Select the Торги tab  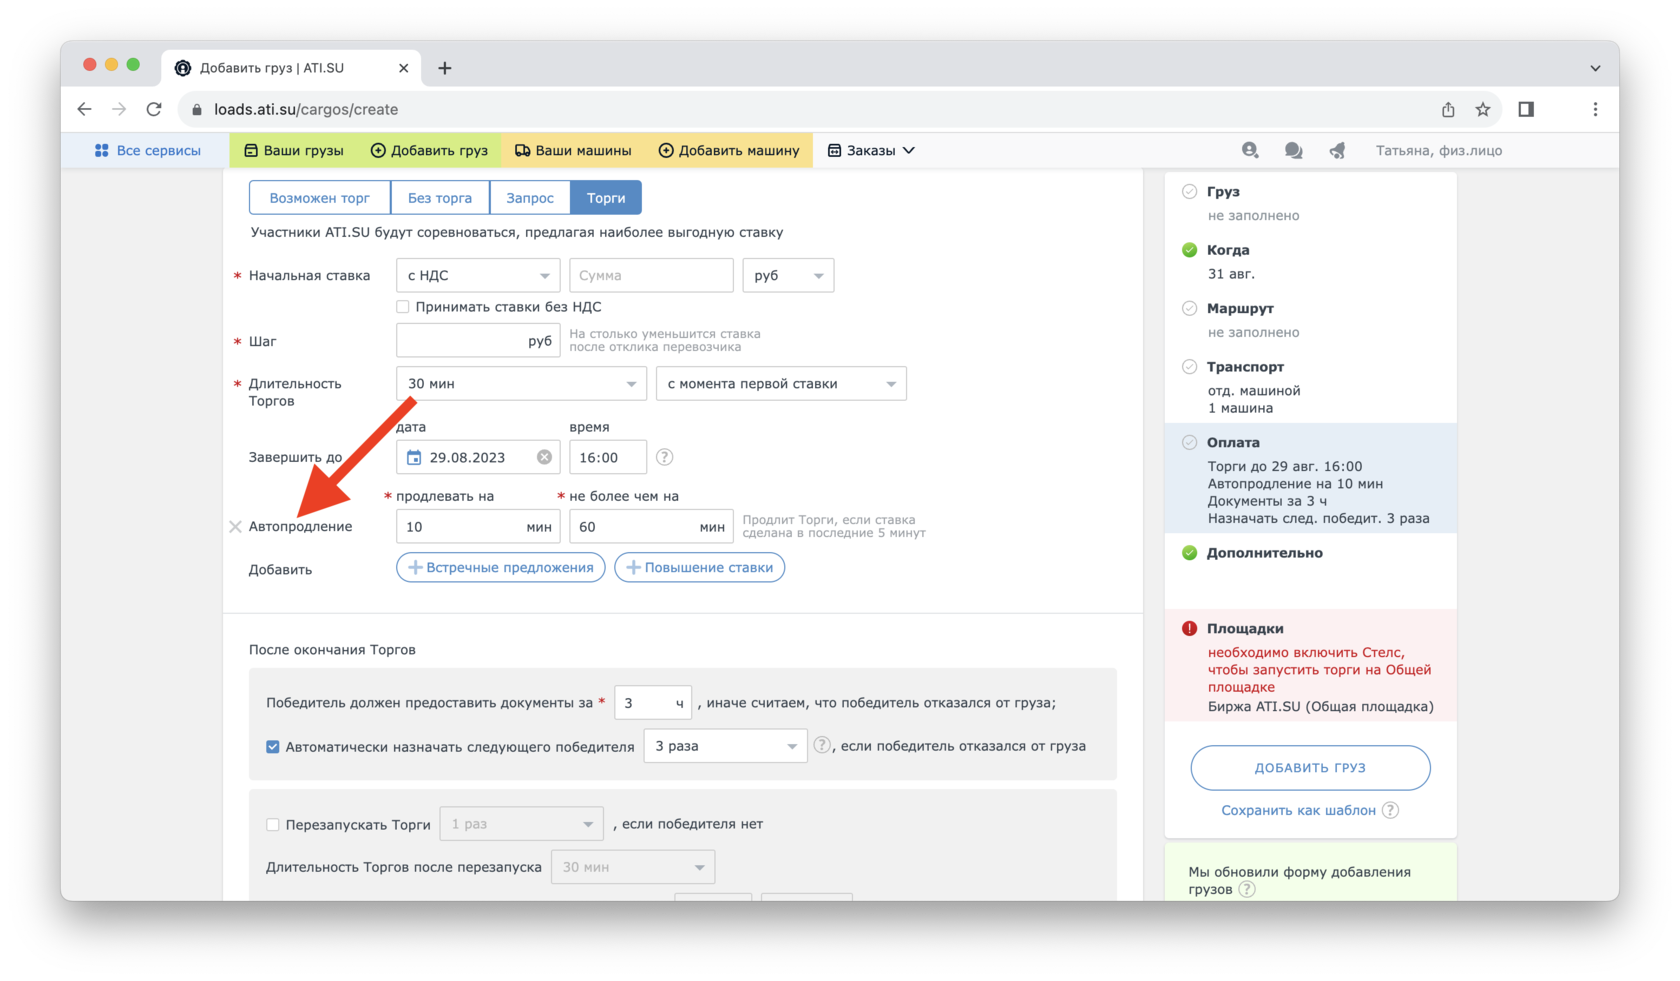pos(606,198)
